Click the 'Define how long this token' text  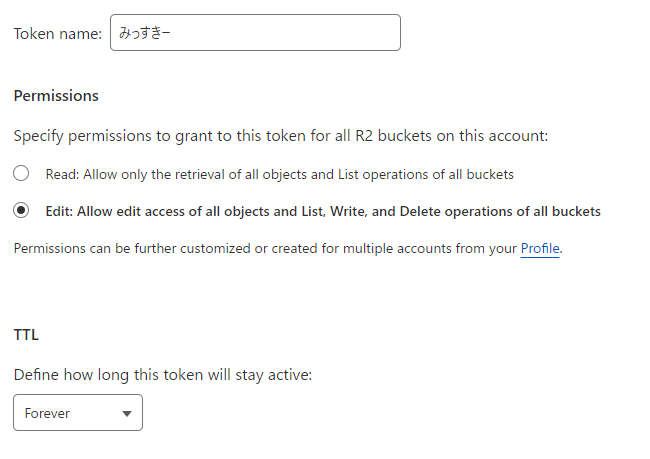pos(162,375)
